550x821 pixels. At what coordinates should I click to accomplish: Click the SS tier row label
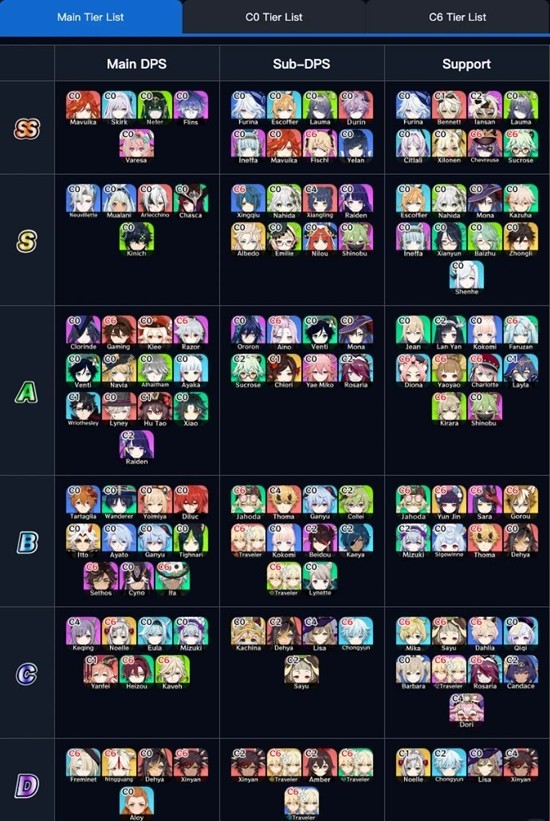click(x=27, y=128)
